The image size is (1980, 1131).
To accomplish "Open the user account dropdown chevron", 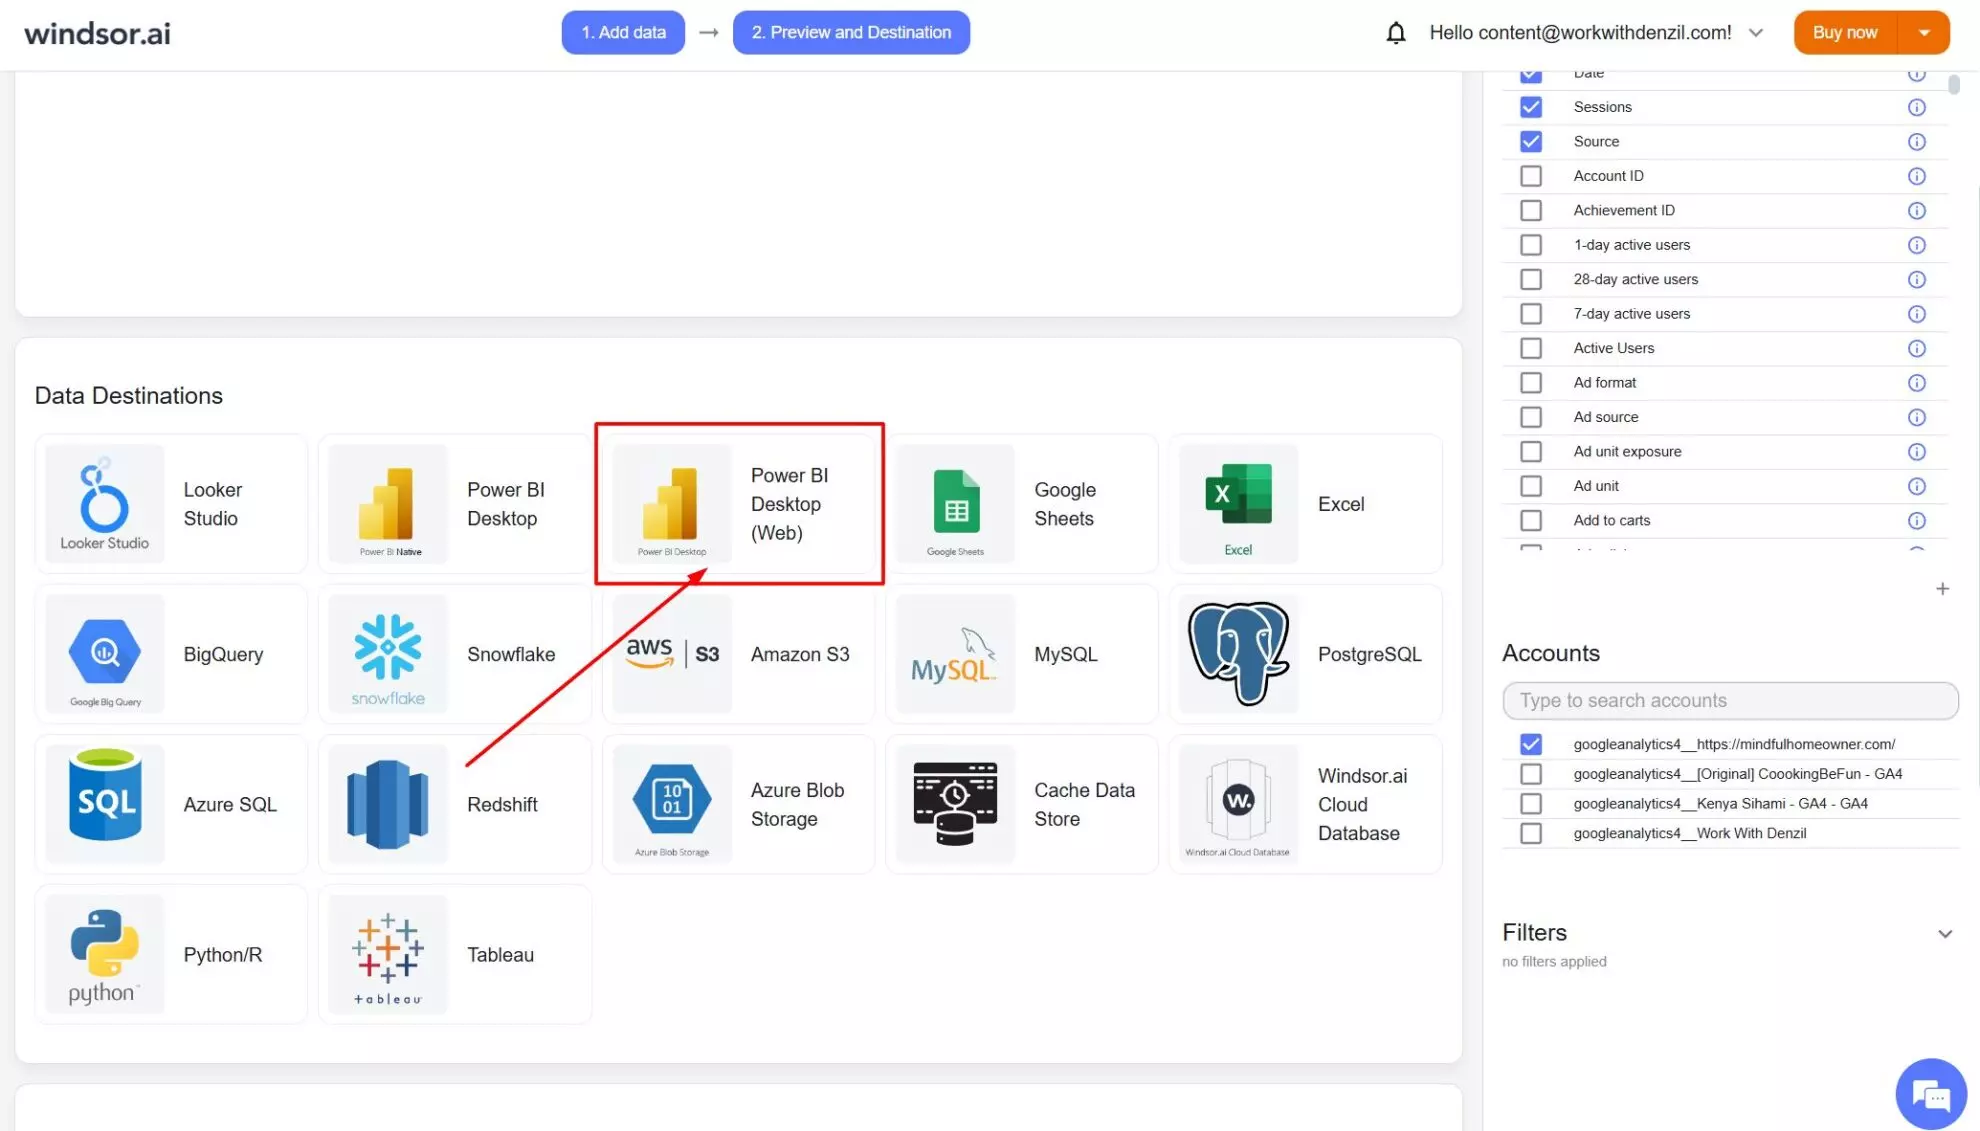I will [x=1755, y=33].
